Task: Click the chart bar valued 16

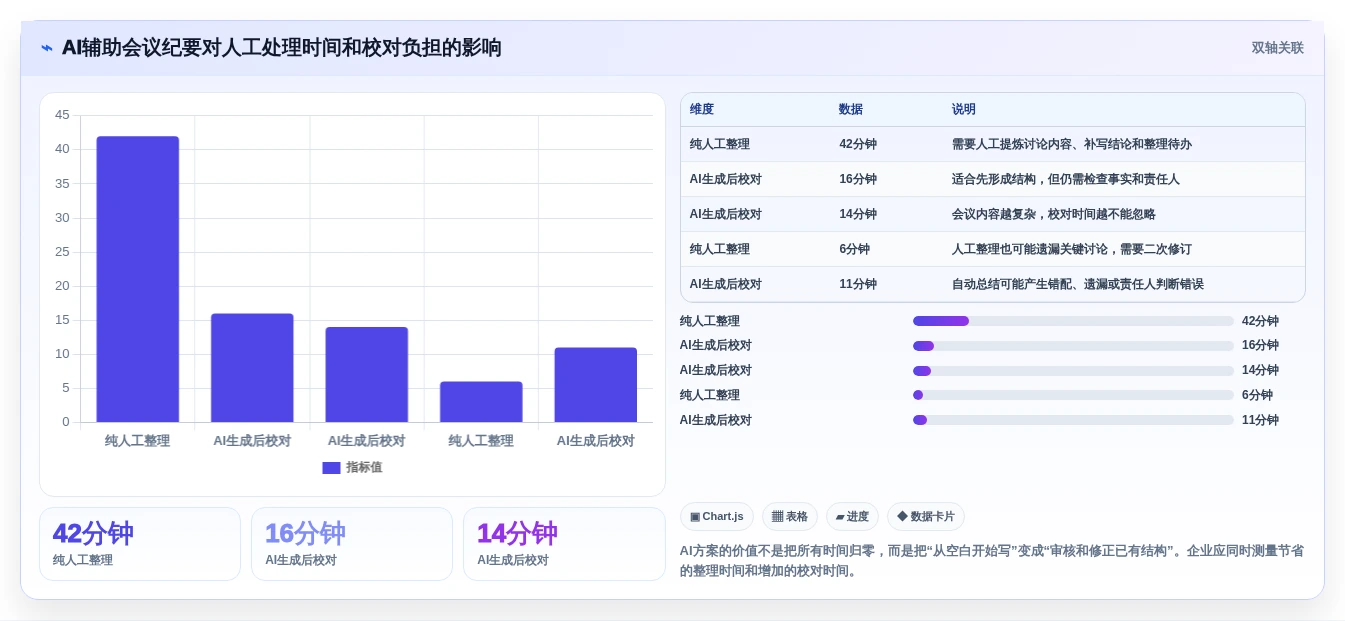Action: click(x=252, y=368)
